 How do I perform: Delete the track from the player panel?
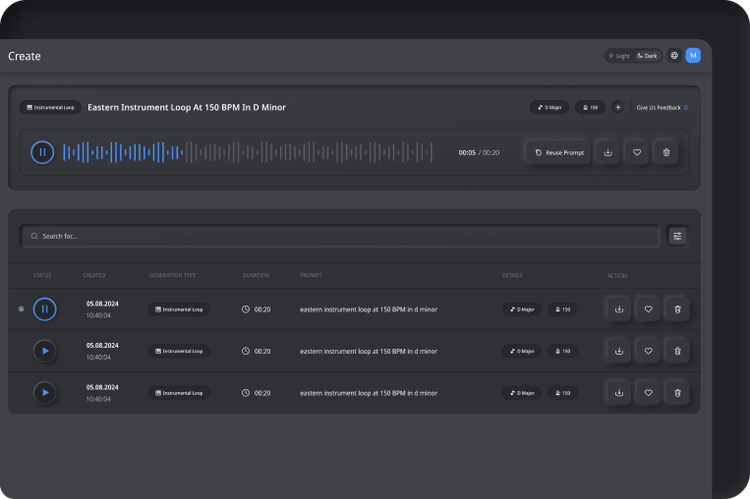click(666, 153)
